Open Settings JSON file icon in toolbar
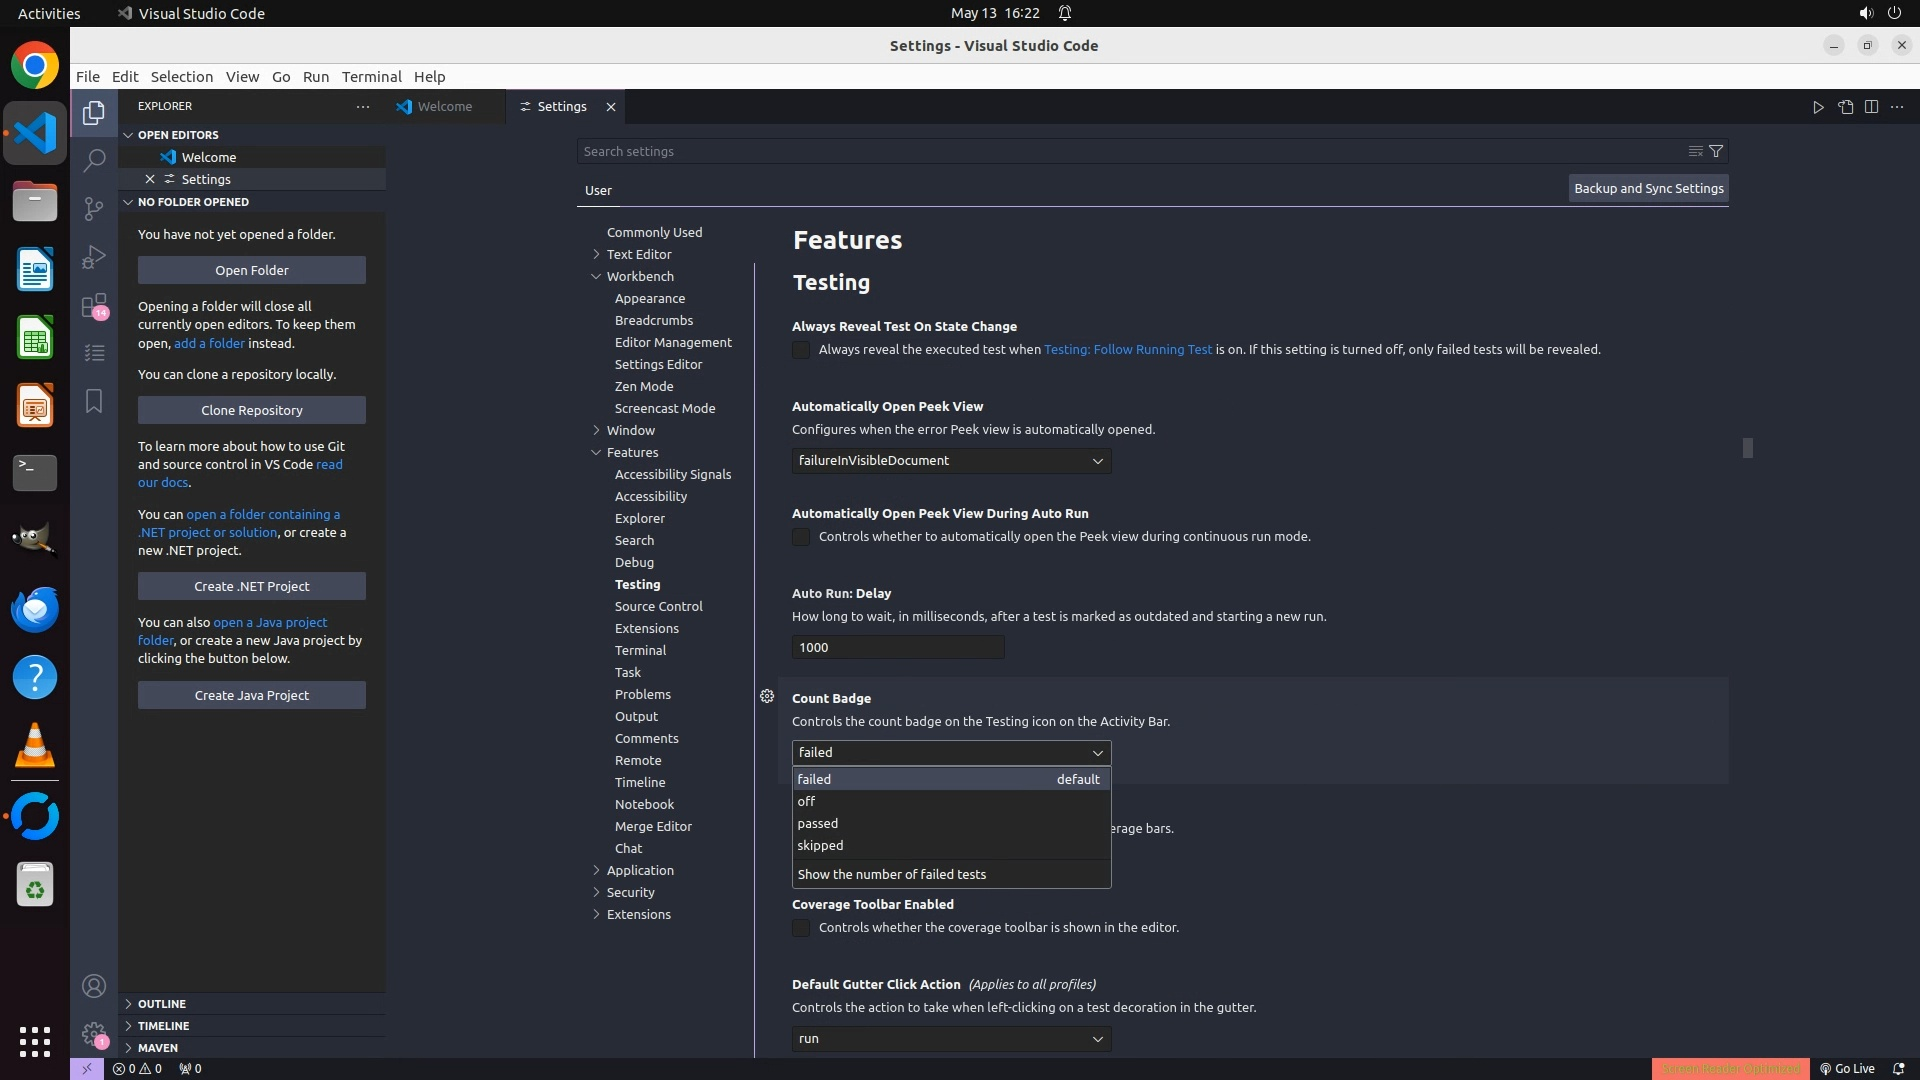1920x1080 pixels. click(1845, 107)
